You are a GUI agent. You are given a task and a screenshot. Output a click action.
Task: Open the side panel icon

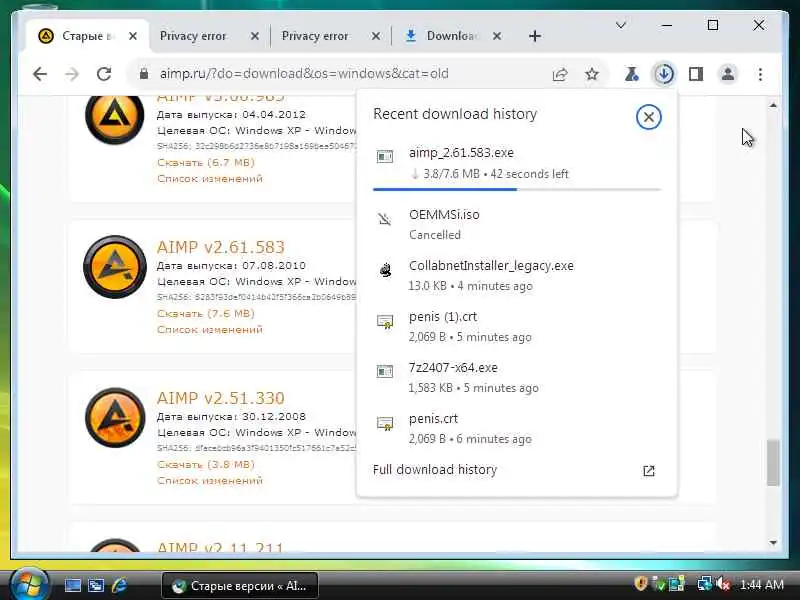click(x=696, y=74)
